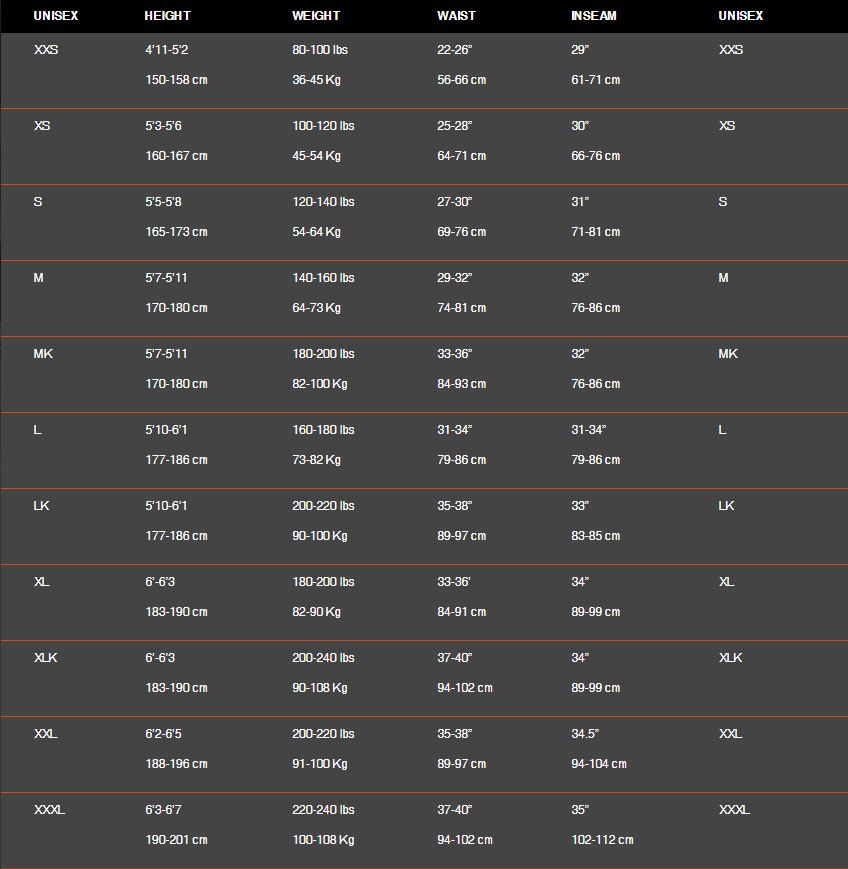The height and width of the screenshot is (869, 848).
Task: Select the 36-45 Kg weight value
Action: pos(316,80)
